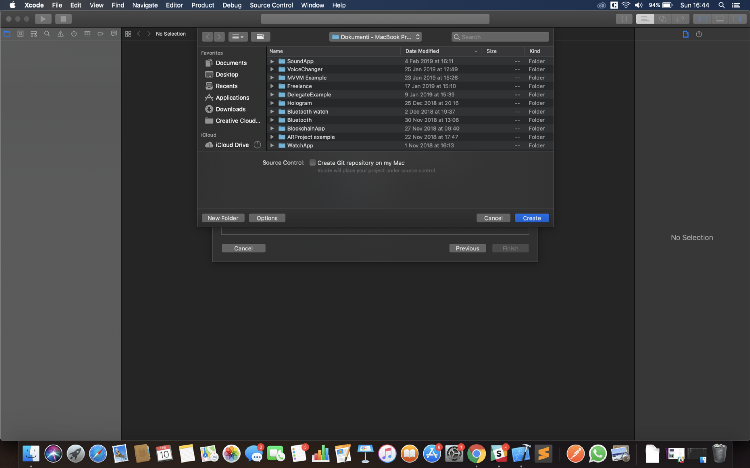
Task: Expand the MVVM Example folder
Action: click(272, 78)
